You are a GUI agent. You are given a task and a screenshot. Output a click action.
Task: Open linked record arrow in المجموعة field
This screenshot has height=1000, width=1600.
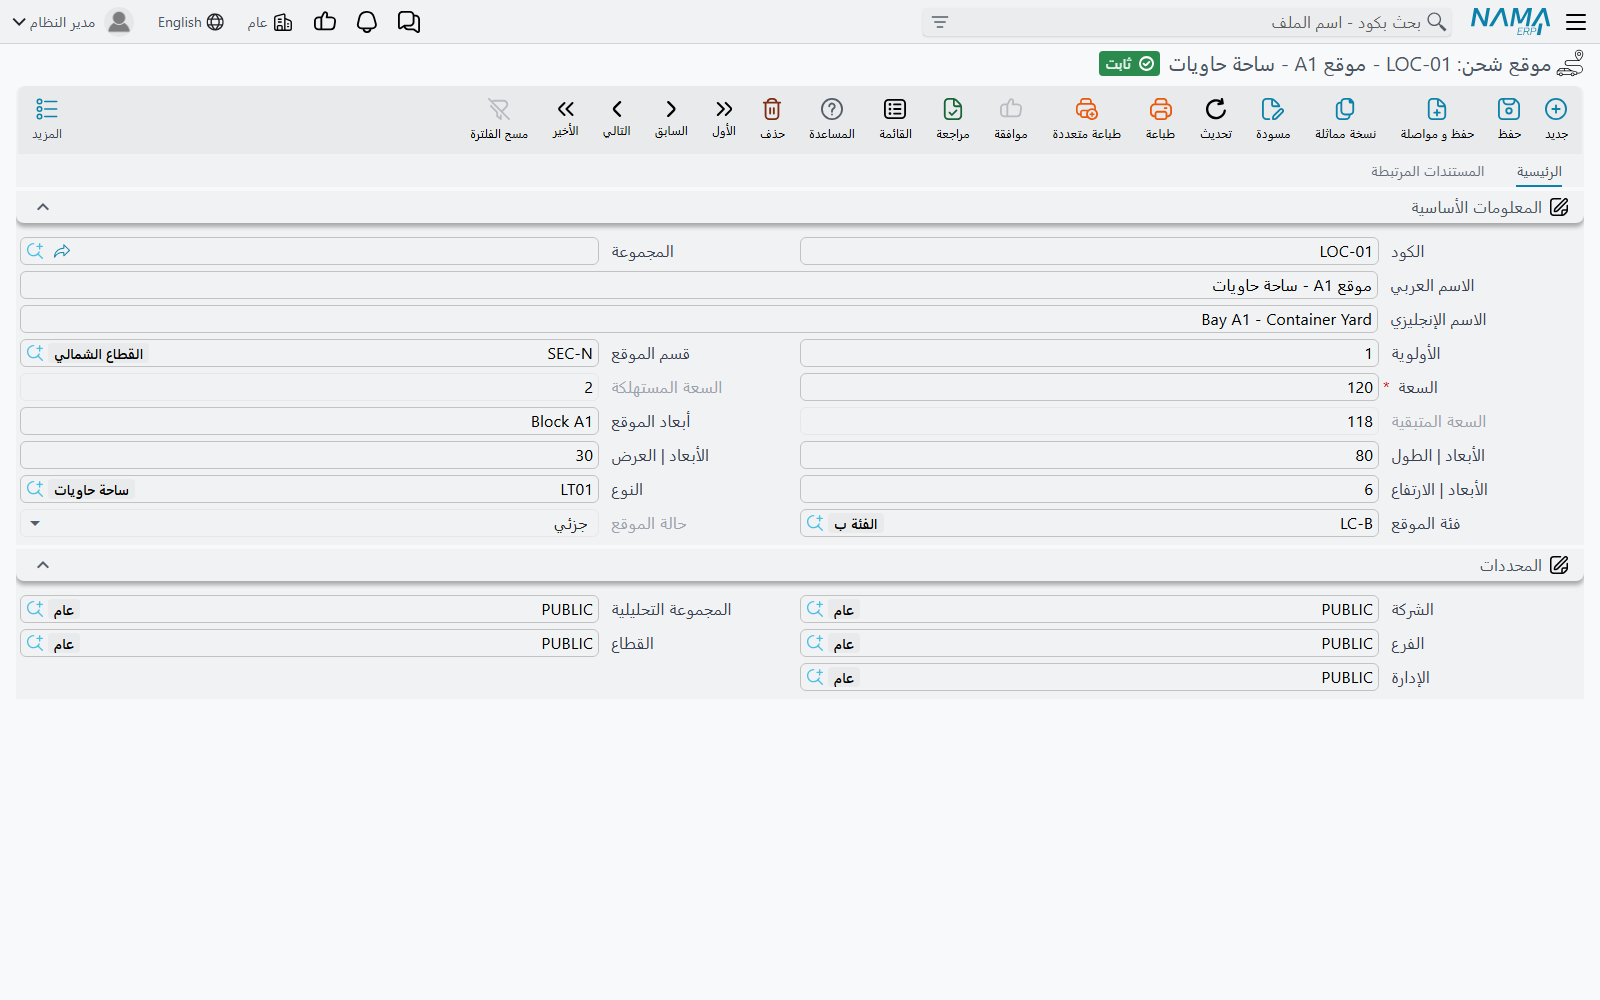click(62, 251)
